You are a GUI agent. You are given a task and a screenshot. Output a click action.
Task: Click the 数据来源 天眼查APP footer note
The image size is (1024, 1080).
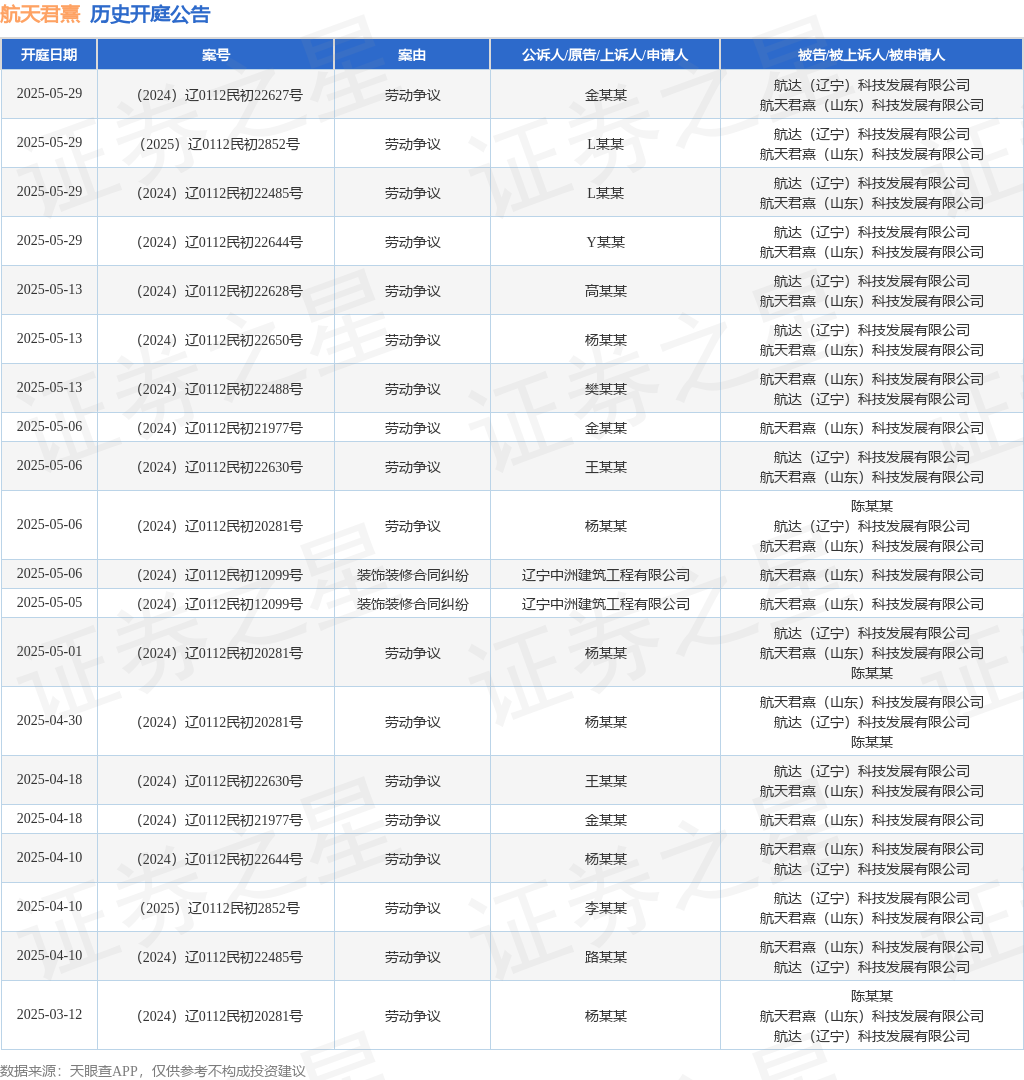coord(152,1071)
